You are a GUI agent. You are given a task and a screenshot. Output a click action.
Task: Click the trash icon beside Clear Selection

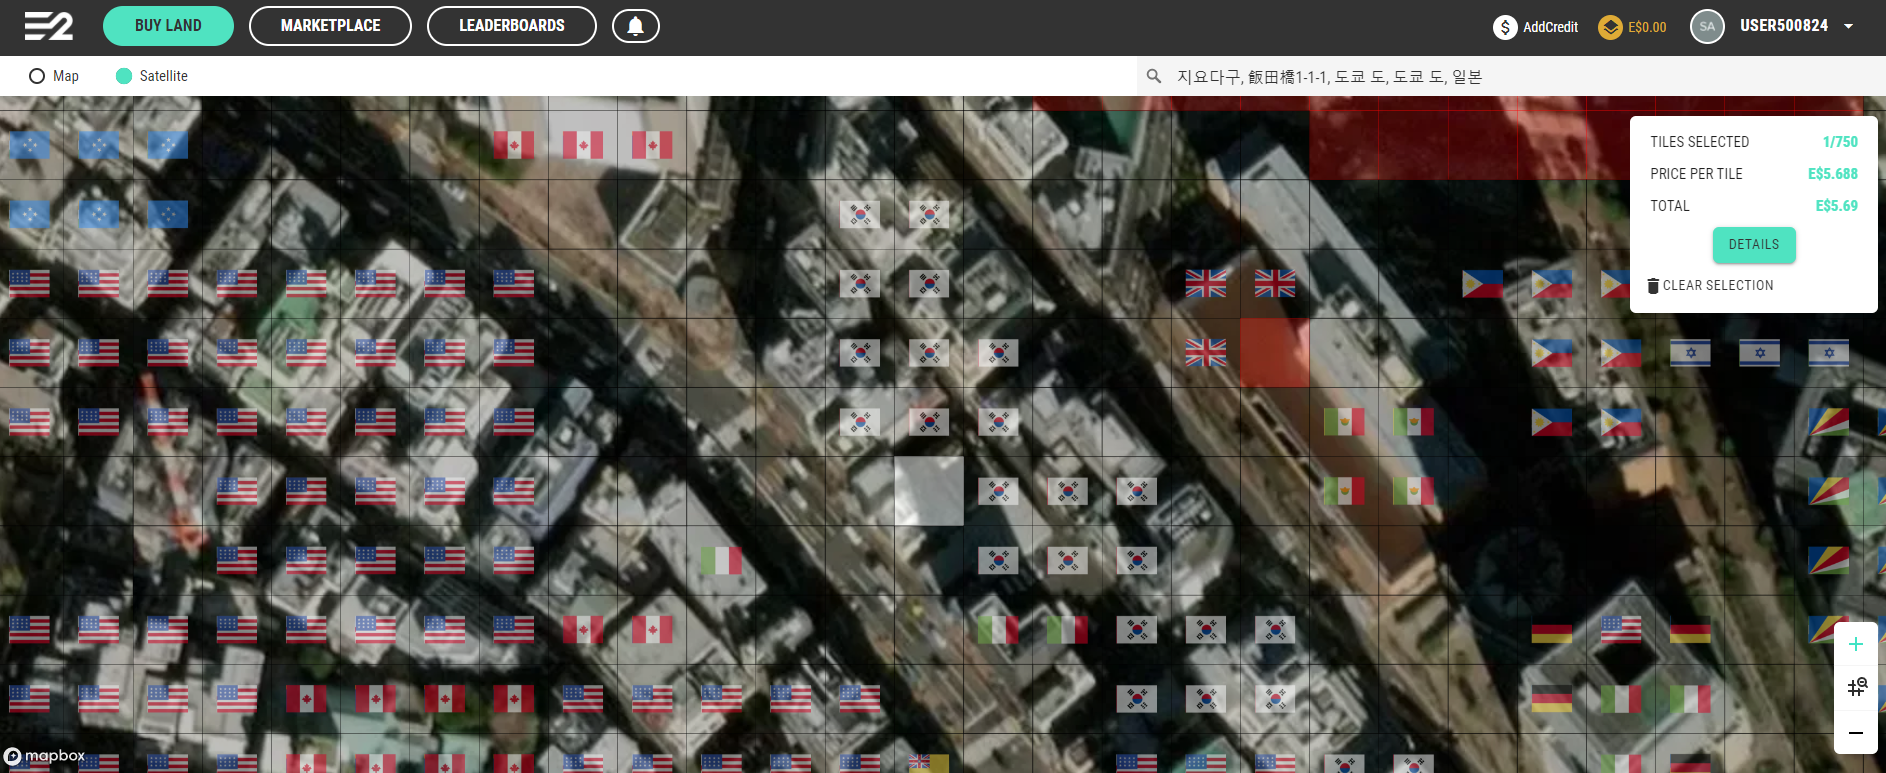pos(1653,286)
